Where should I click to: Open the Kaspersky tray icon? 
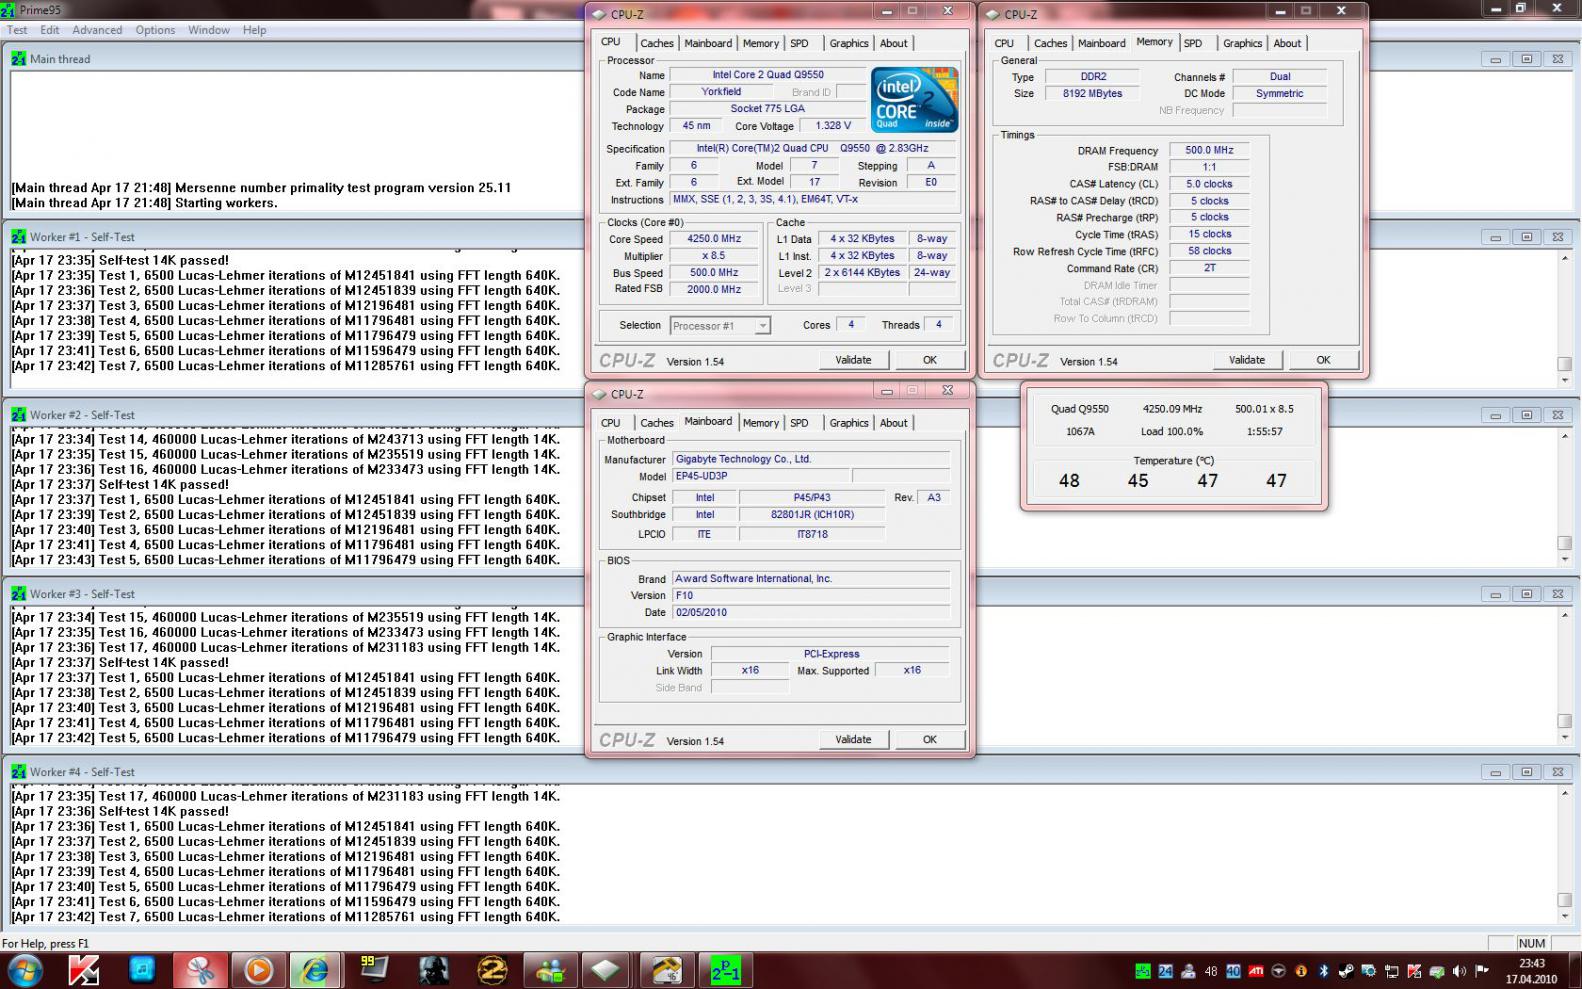tap(1414, 971)
